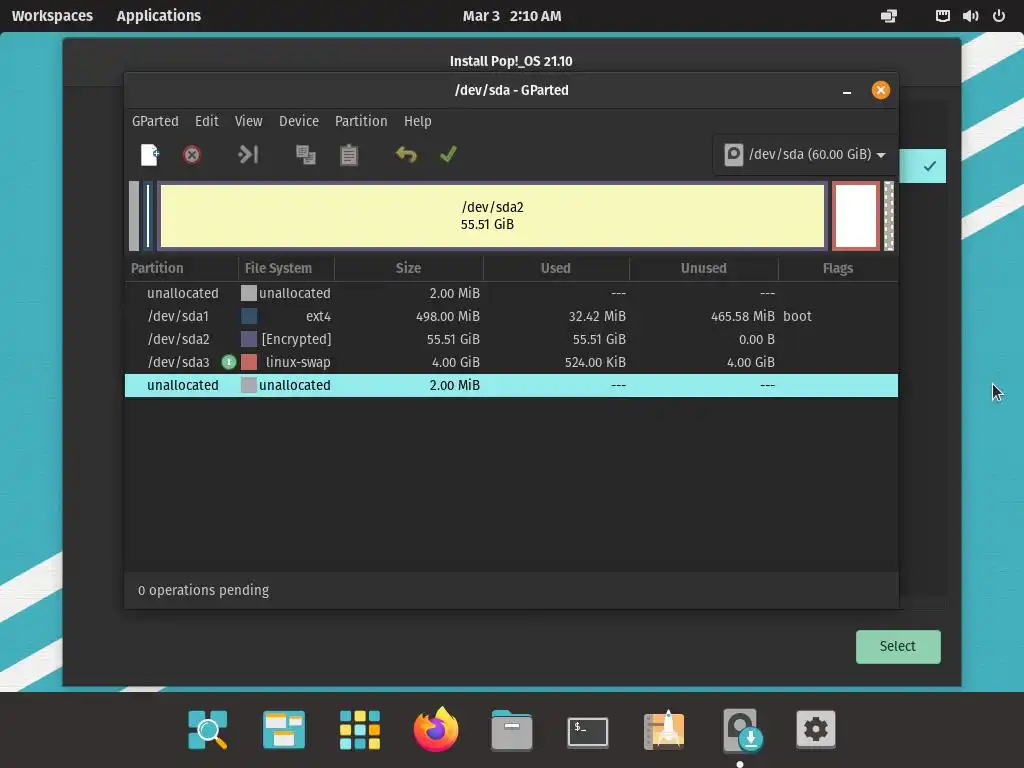This screenshot has height=768, width=1024.
Task: Click the volume icon in top panel
Action: point(970,16)
